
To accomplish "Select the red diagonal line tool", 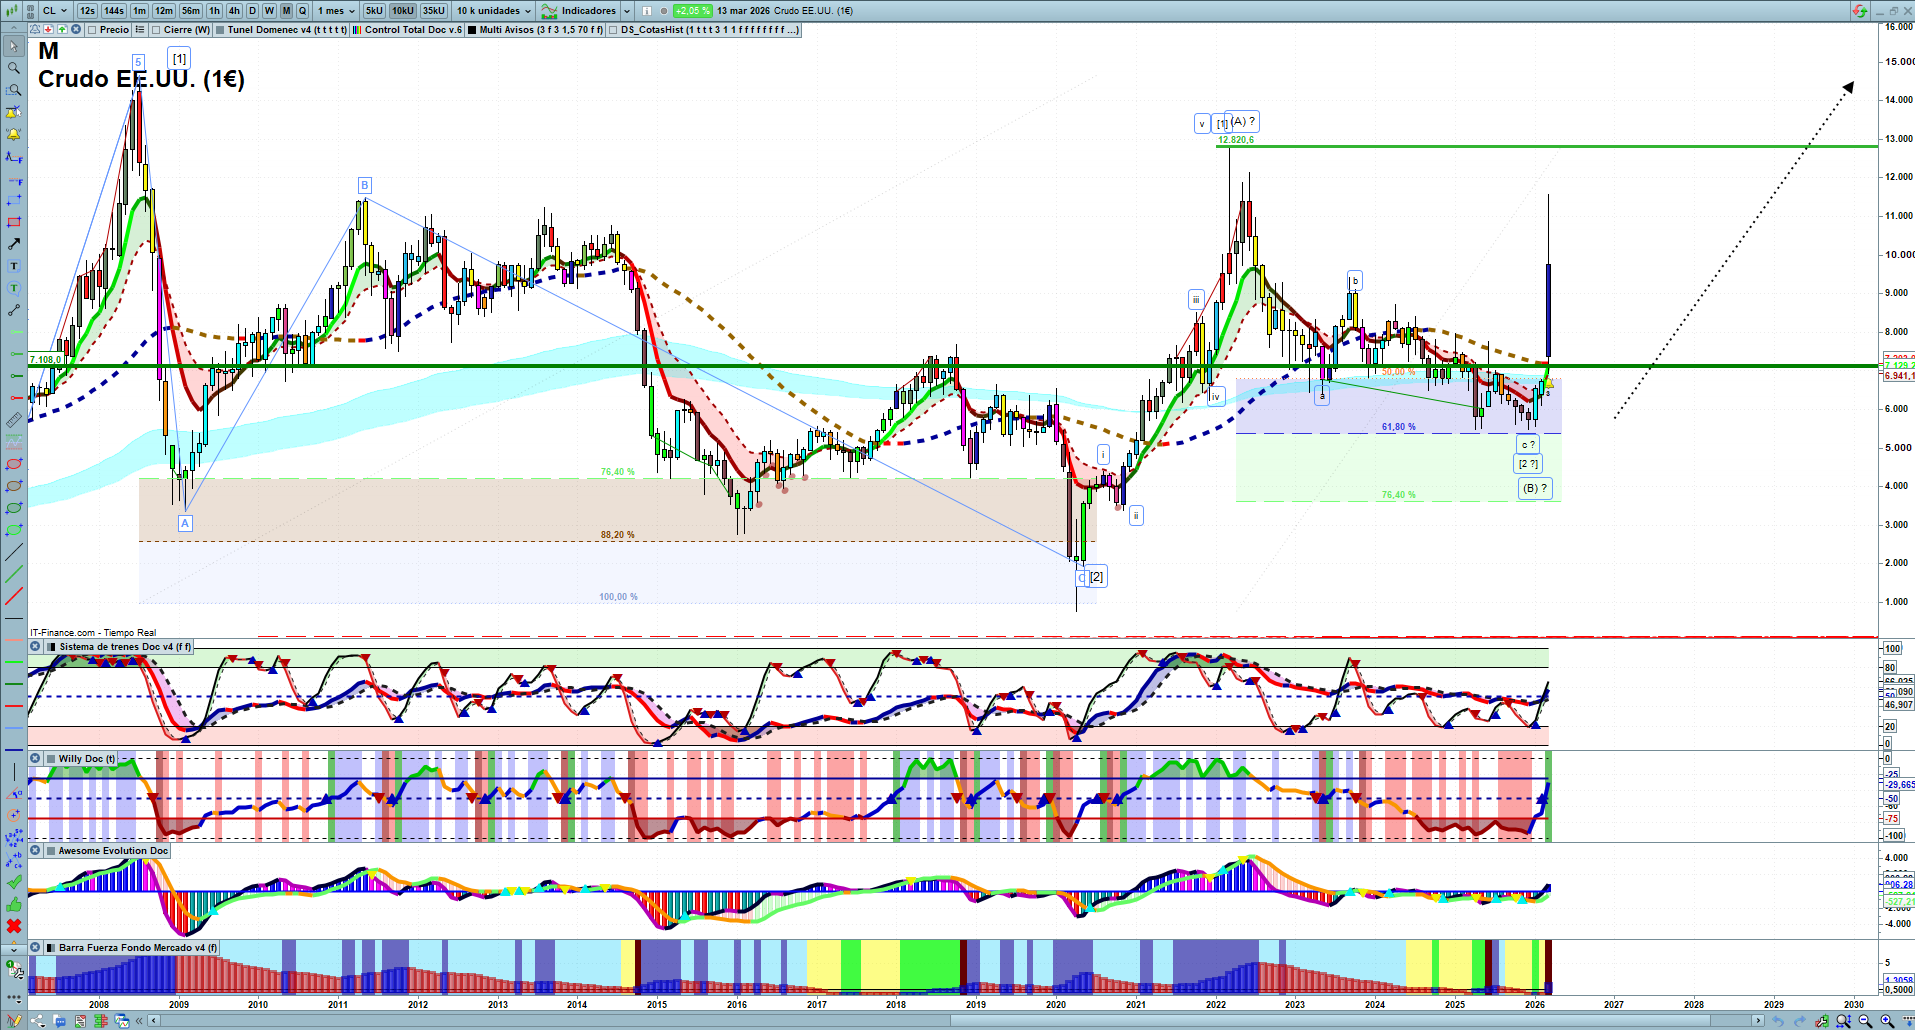I will pos(14,597).
